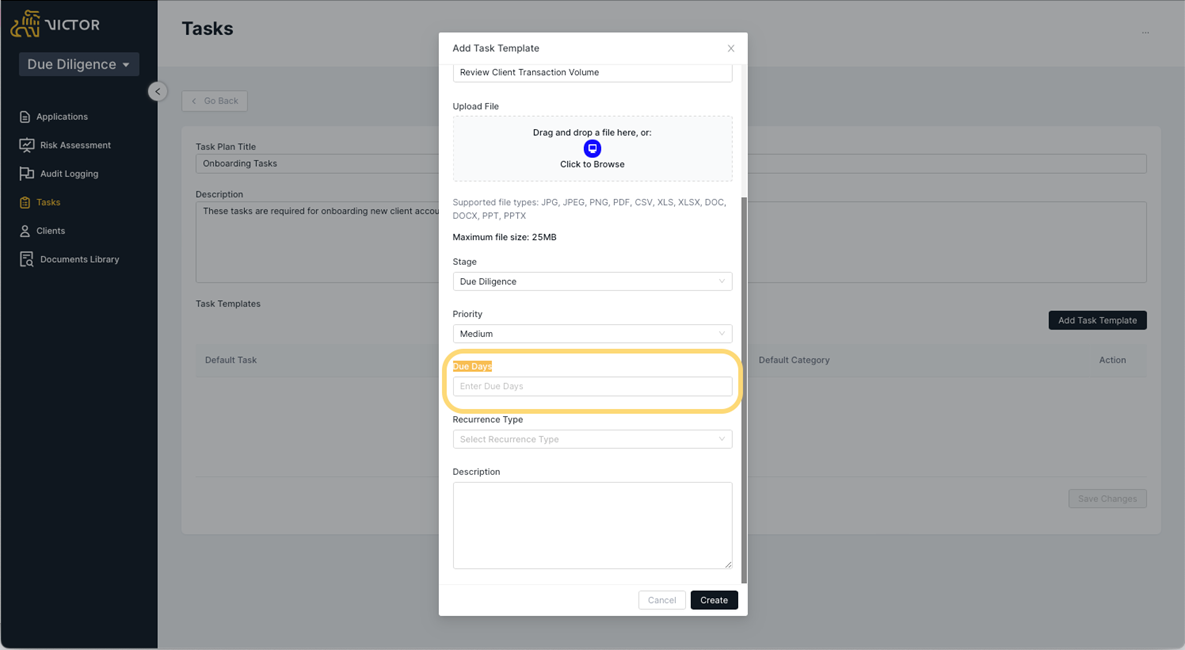Expand the Priority dropdown

(592, 333)
